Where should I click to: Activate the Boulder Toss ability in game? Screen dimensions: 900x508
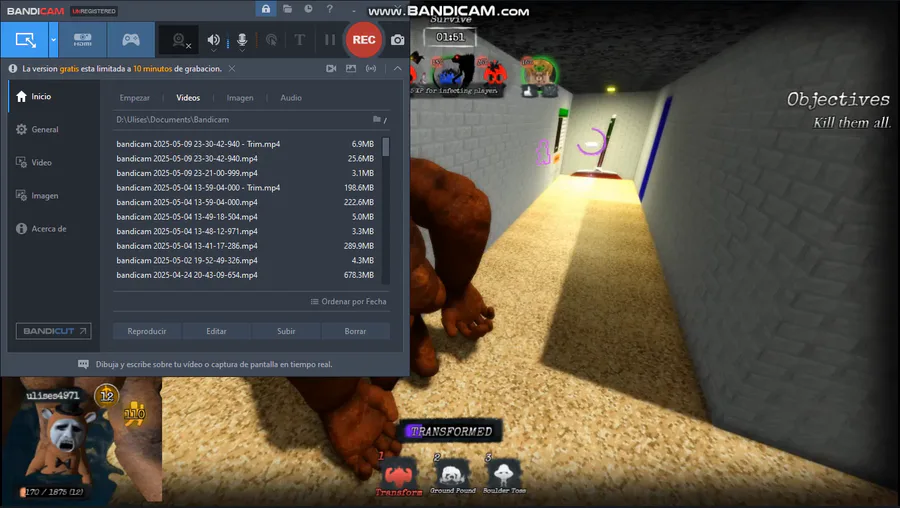point(504,475)
